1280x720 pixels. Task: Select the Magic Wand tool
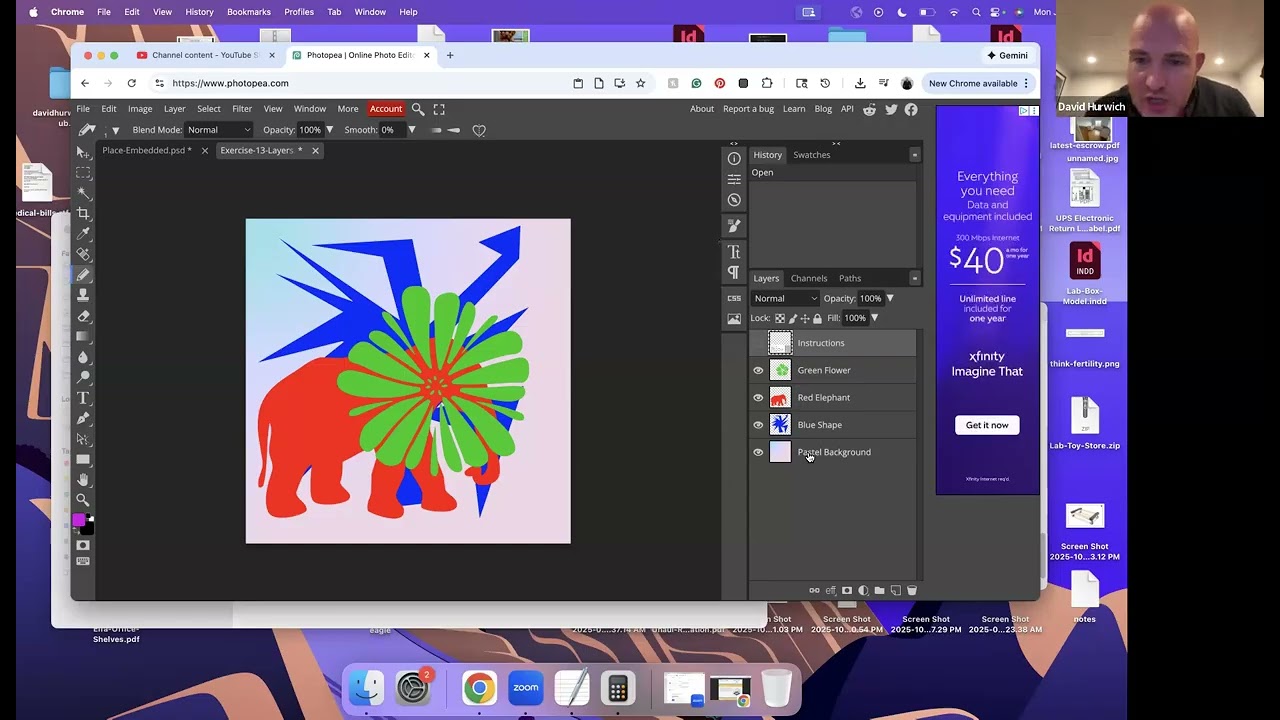tap(83, 193)
